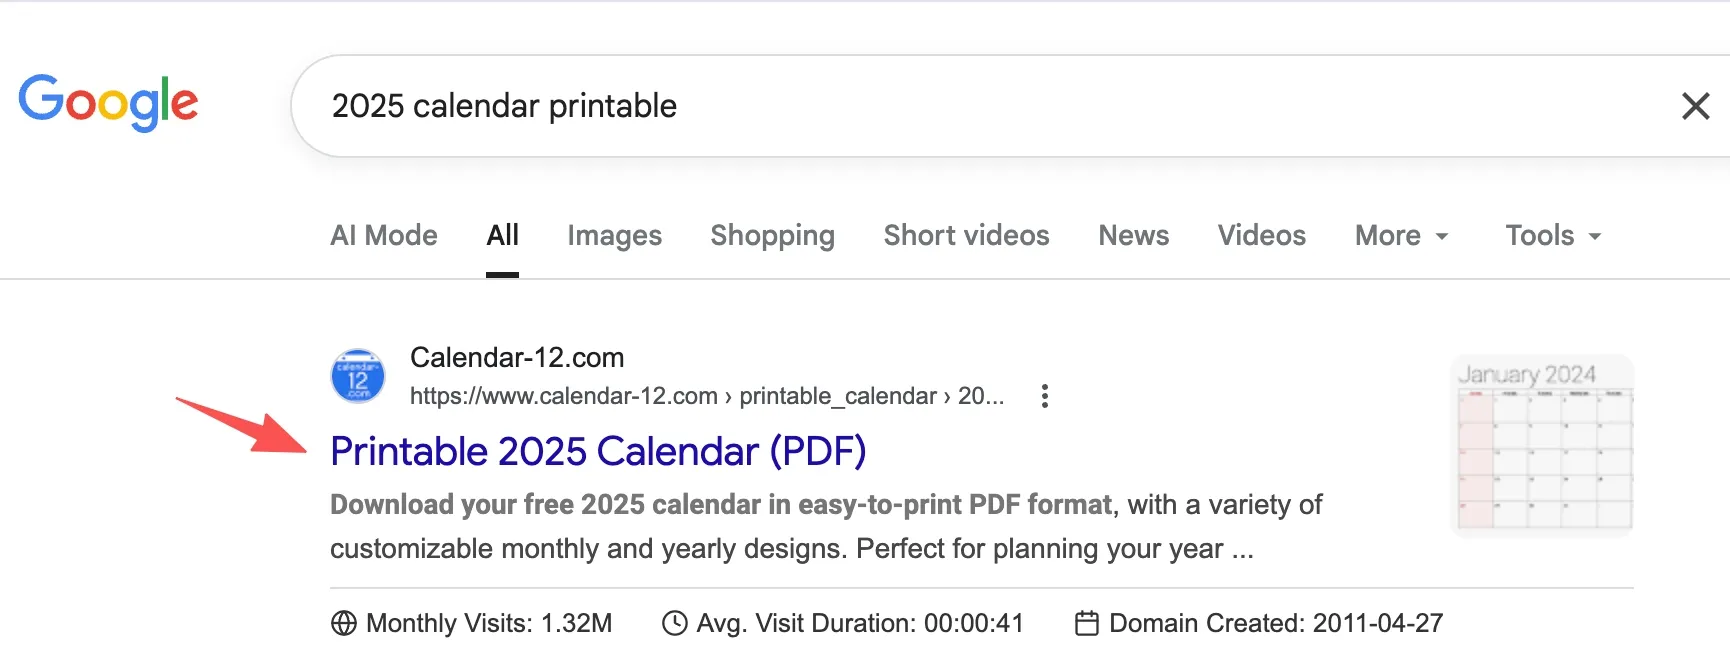Switch to the News search tab

1133,236
